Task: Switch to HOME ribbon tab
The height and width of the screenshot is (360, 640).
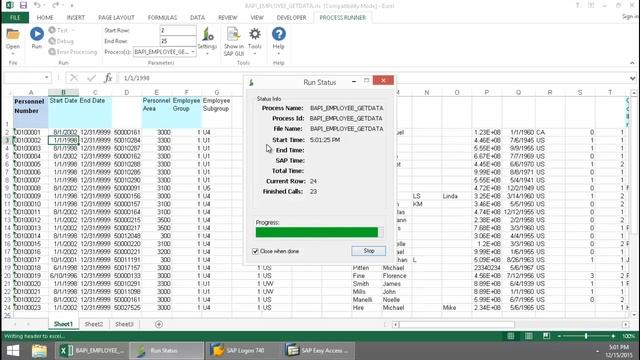Action: [45, 18]
